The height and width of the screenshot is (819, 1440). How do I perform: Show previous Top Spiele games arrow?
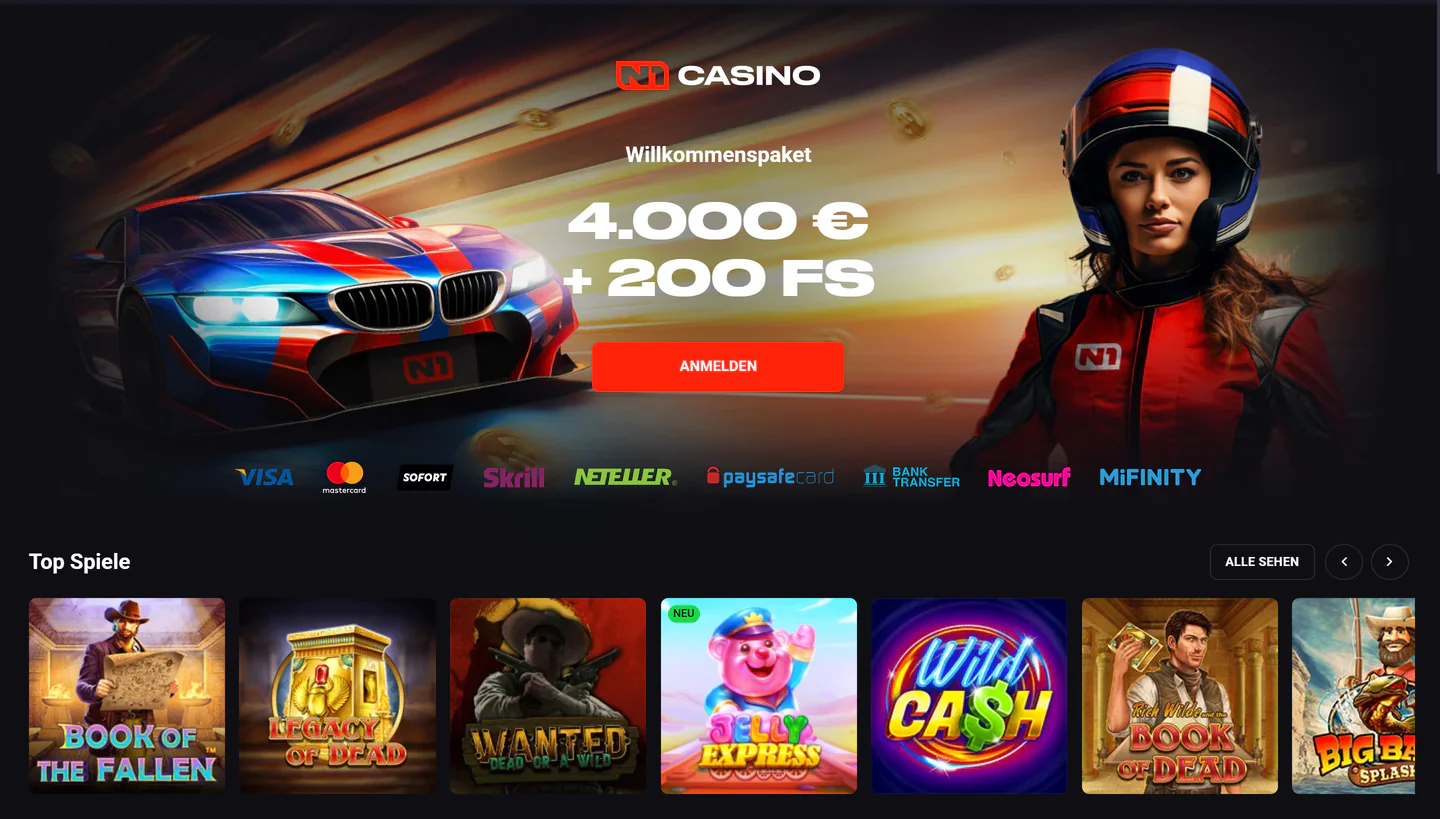[x=1344, y=562]
